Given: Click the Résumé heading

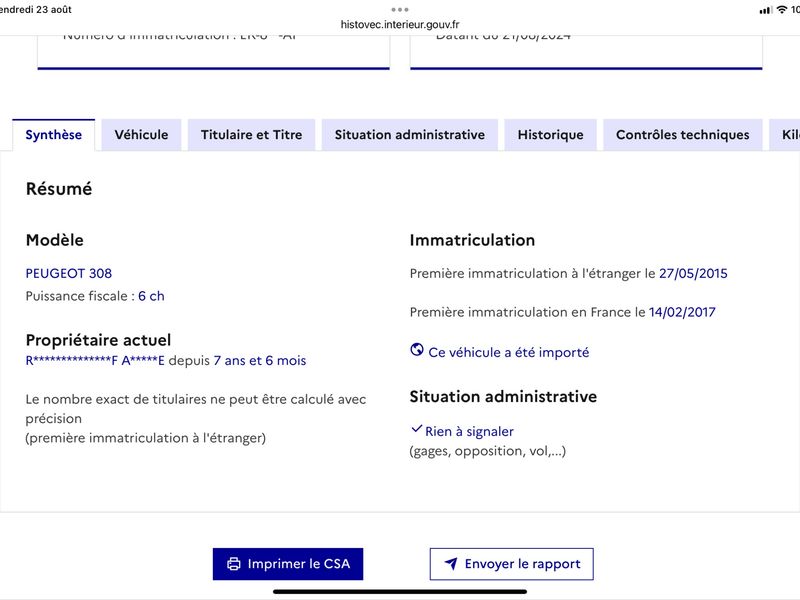Looking at the screenshot, I should (59, 189).
